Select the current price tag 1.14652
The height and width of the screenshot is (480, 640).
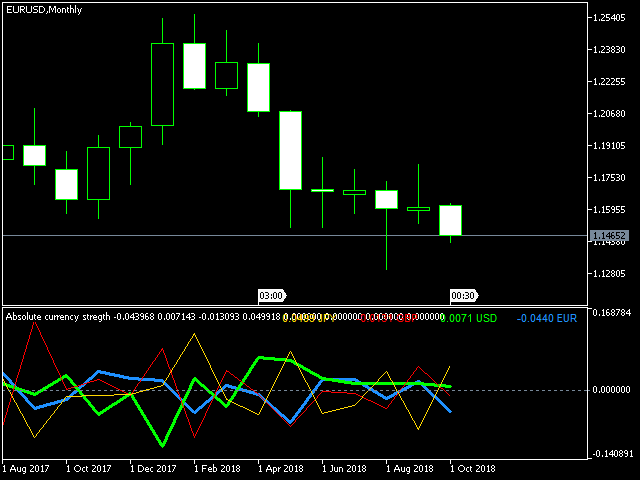click(x=609, y=237)
